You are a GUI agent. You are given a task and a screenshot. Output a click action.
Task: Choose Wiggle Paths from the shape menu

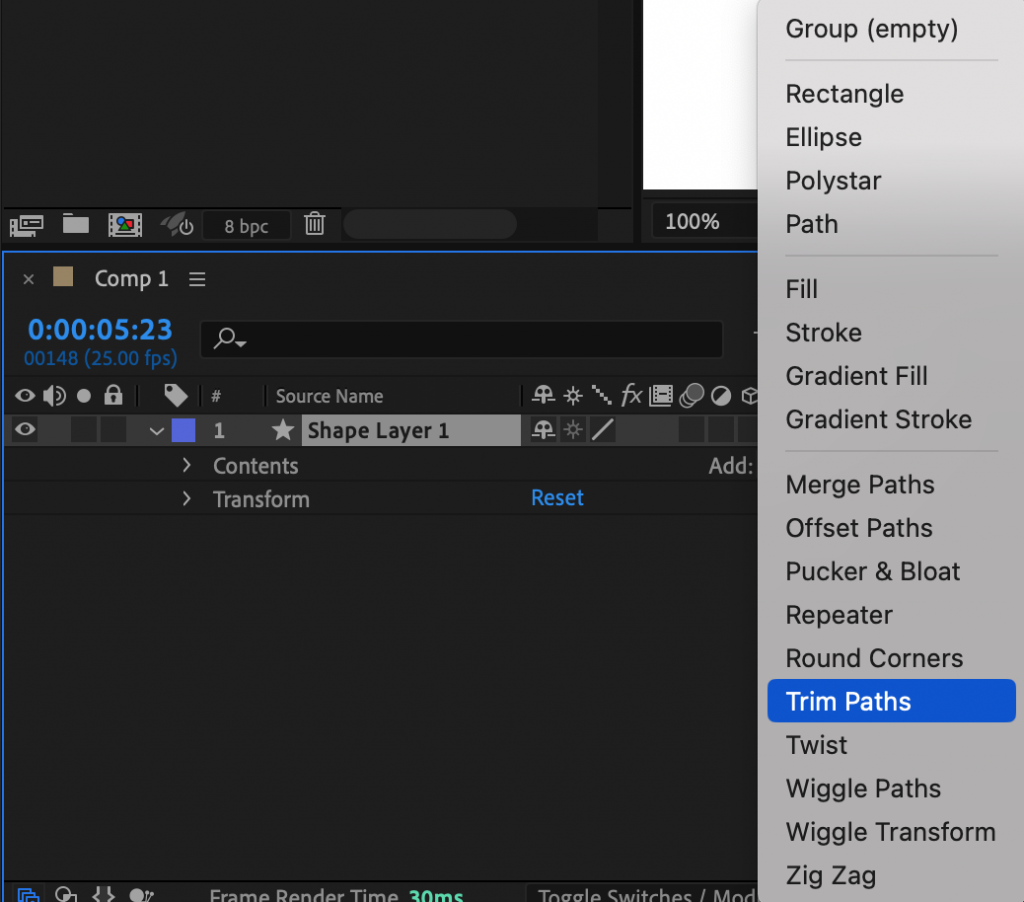(862, 788)
